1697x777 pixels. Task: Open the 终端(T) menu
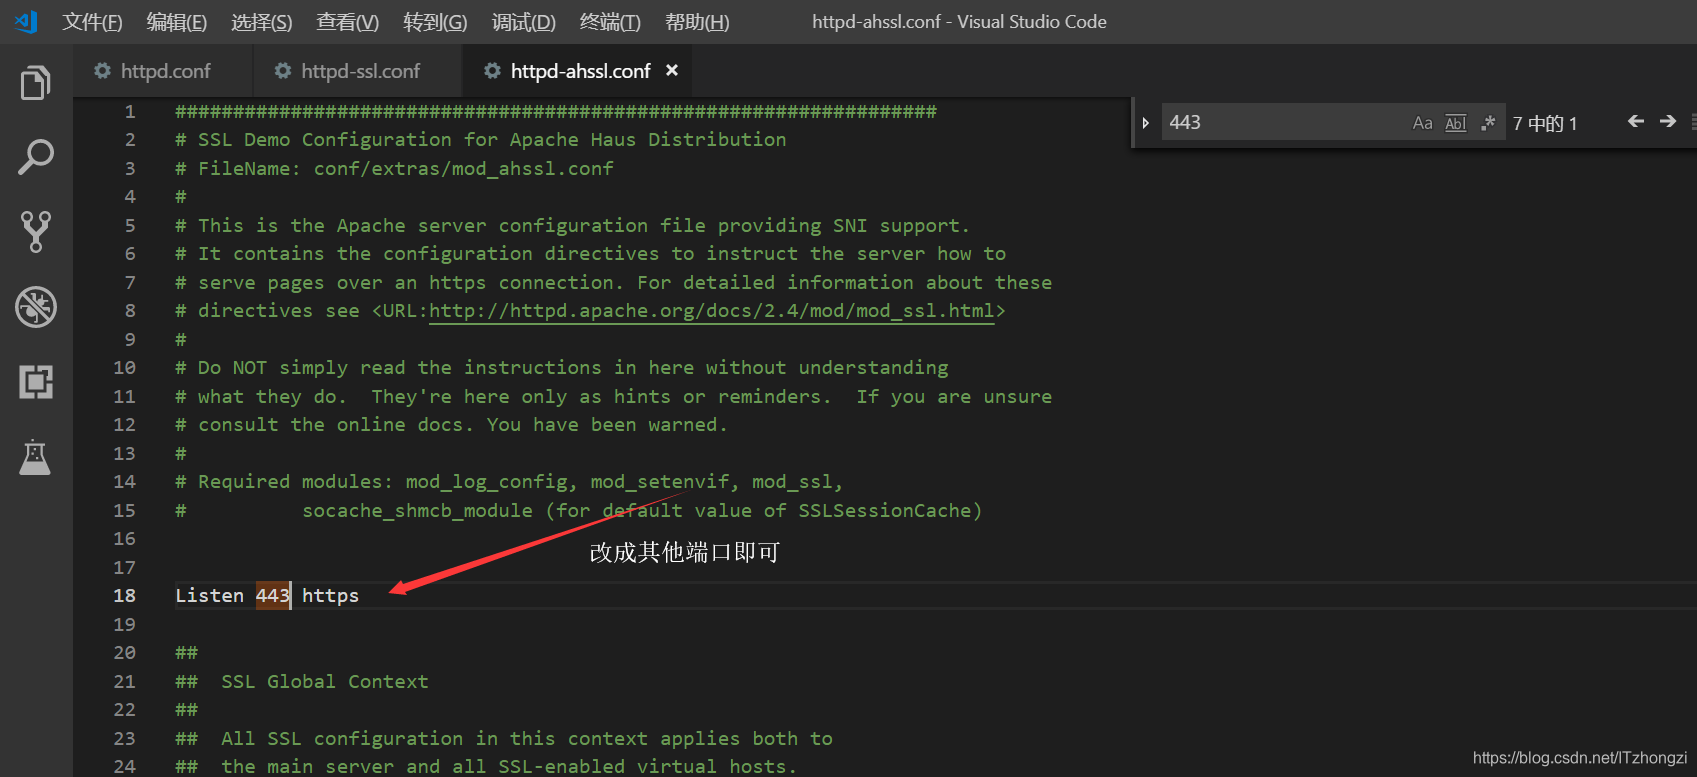pos(610,22)
